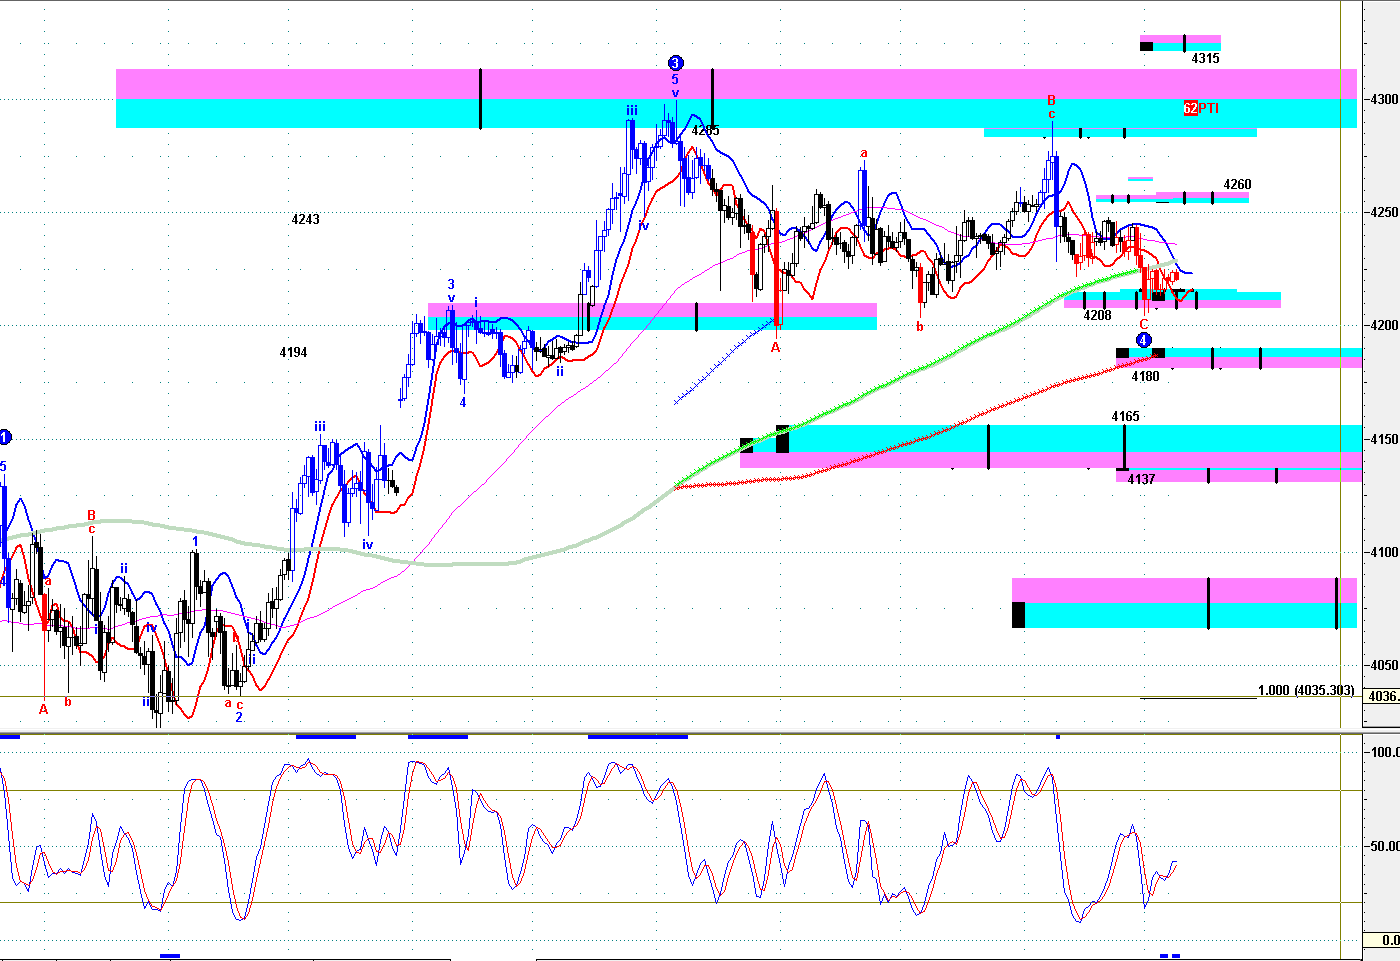Click black square on lowest cyan zone
The image size is (1400, 961).
click(1018, 614)
